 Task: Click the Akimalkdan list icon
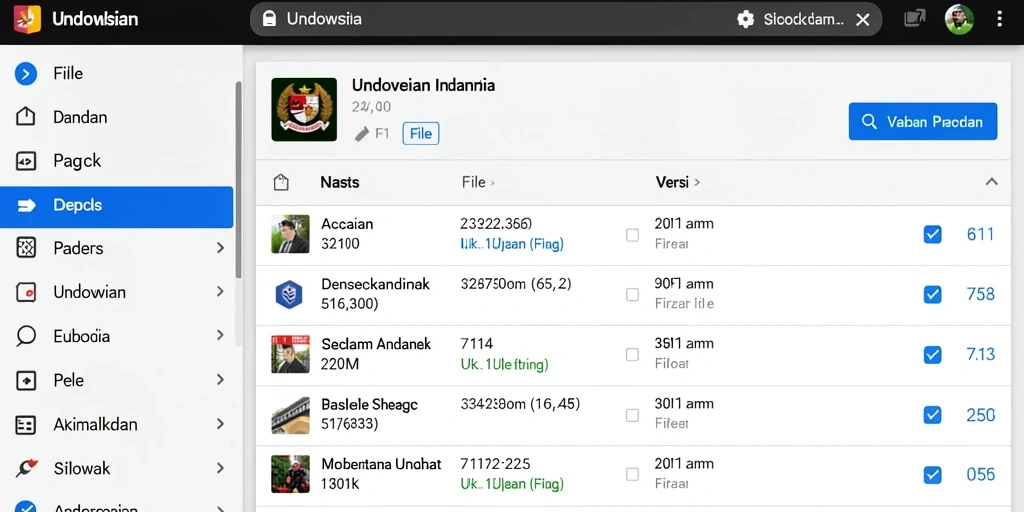click(25, 424)
